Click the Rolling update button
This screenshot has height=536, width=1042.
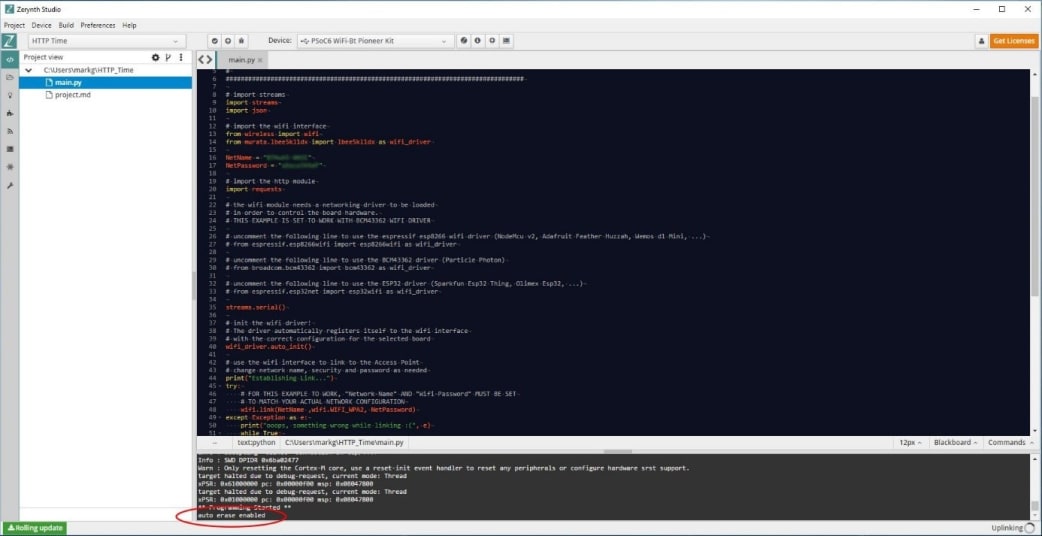coord(34,528)
